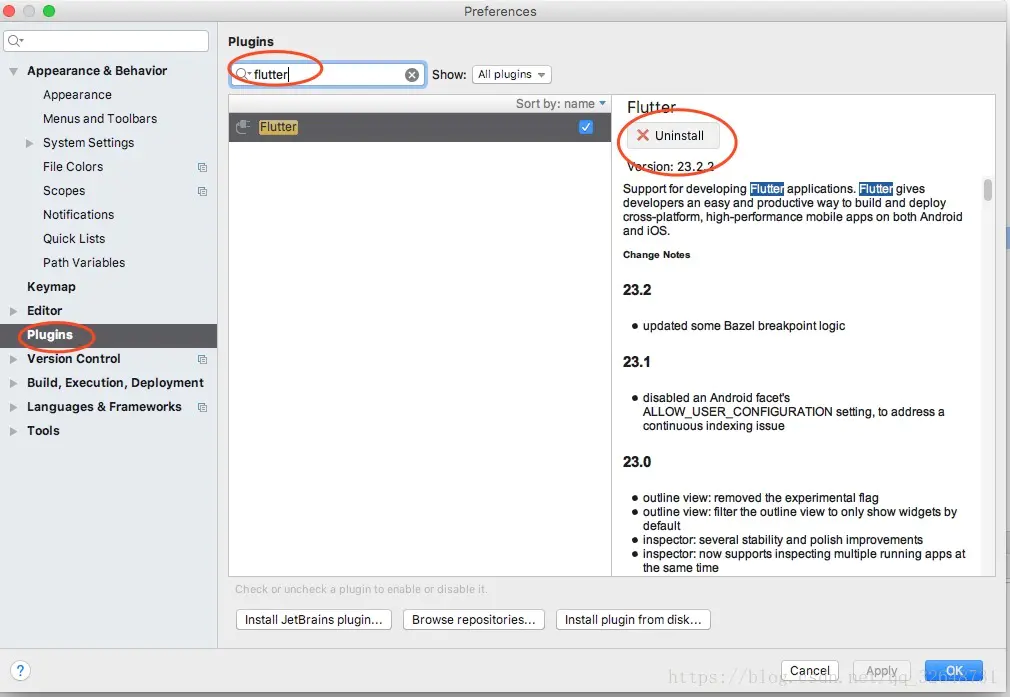The width and height of the screenshot is (1010, 697).
Task: Expand the Languages & Frameworks section
Action: click(x=13, y=407)
